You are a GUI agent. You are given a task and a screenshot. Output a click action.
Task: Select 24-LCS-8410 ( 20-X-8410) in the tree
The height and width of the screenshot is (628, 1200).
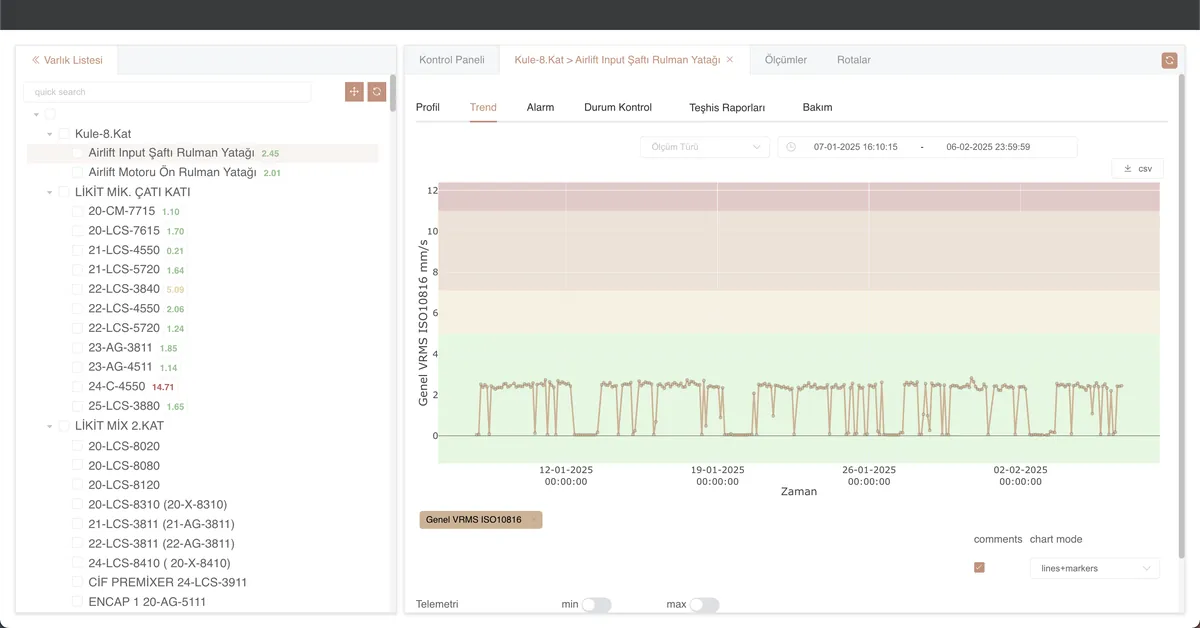click(x=159, y=563)
